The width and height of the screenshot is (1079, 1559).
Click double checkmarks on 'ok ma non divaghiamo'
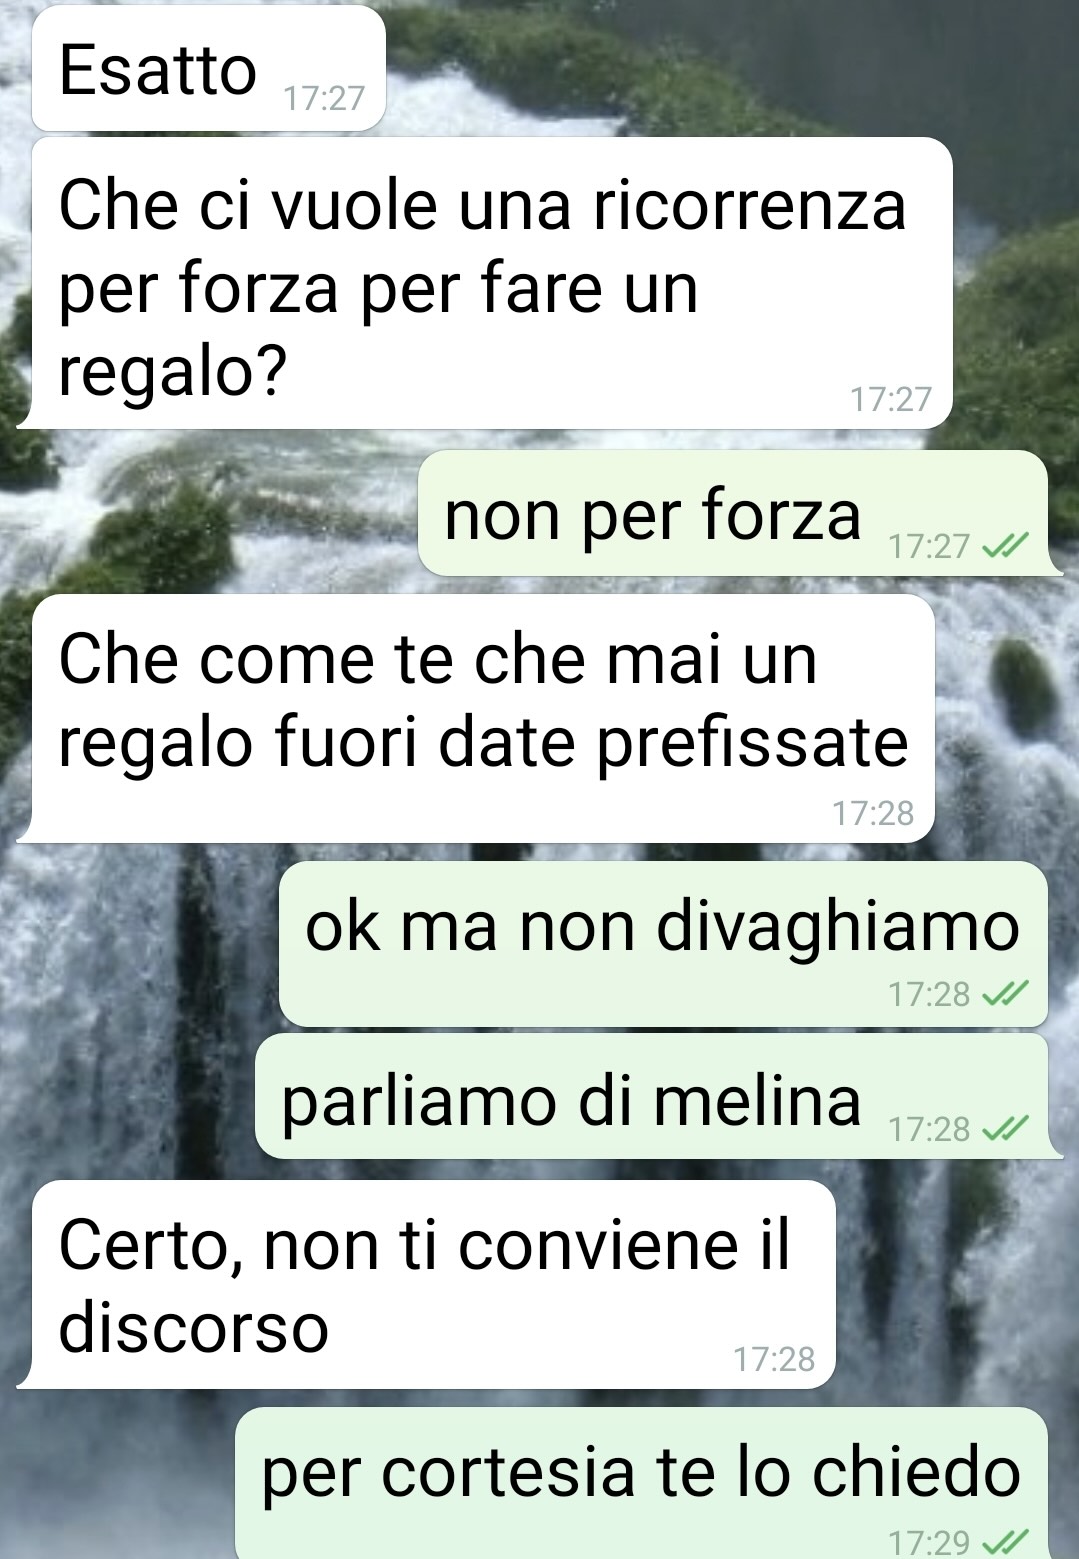(x=1005, y=994)
